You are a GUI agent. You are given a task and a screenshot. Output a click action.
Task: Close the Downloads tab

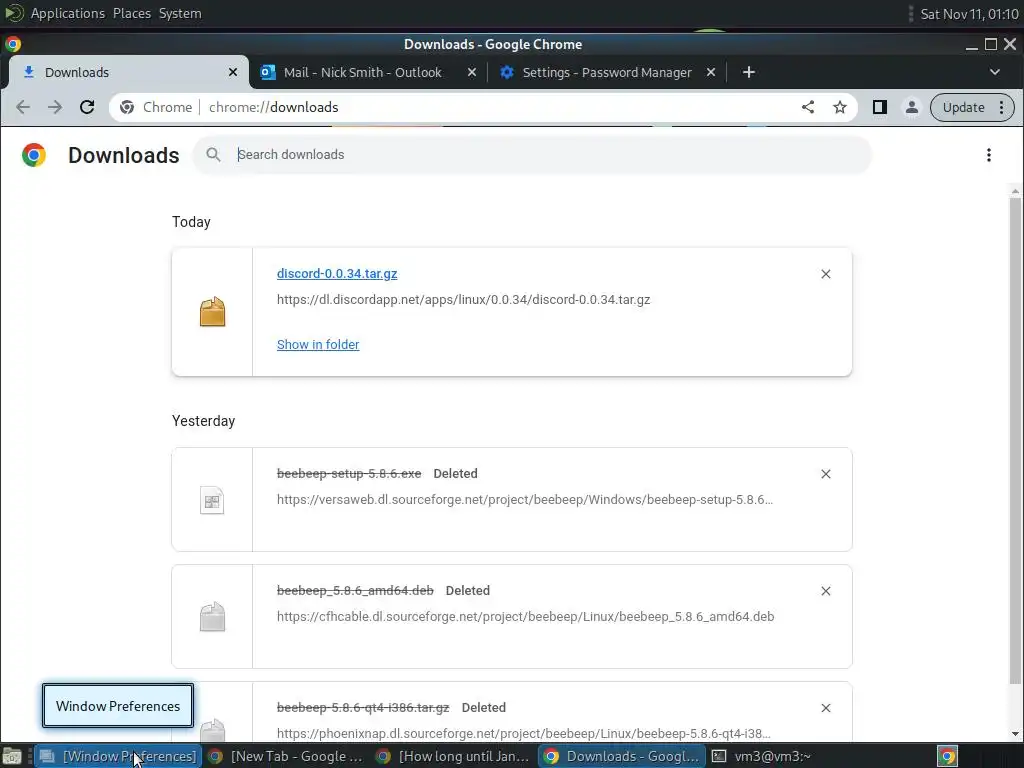click(x=232, y=72)
